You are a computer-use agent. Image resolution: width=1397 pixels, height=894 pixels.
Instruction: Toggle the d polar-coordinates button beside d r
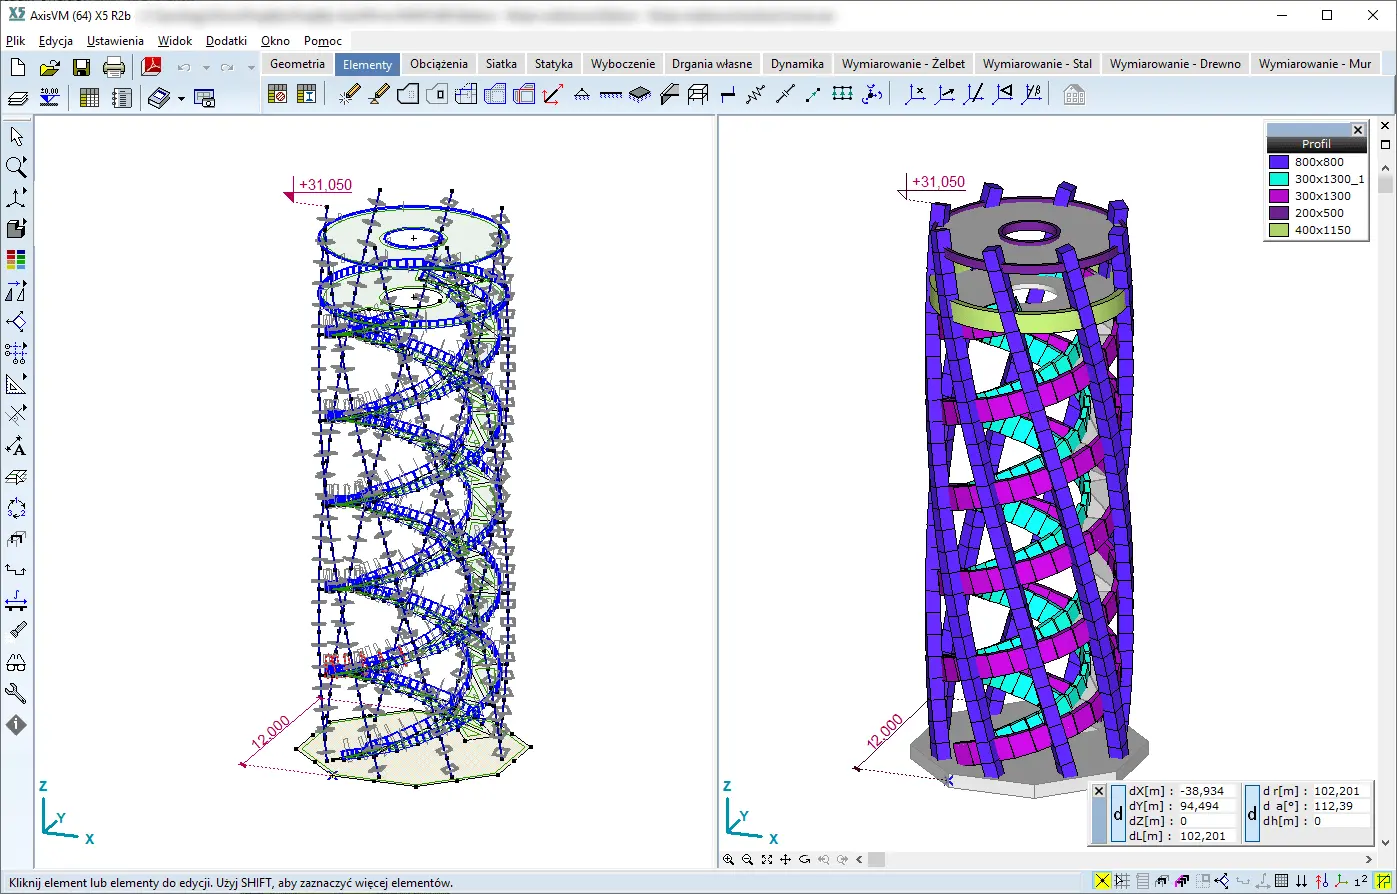click(1252, 813)
